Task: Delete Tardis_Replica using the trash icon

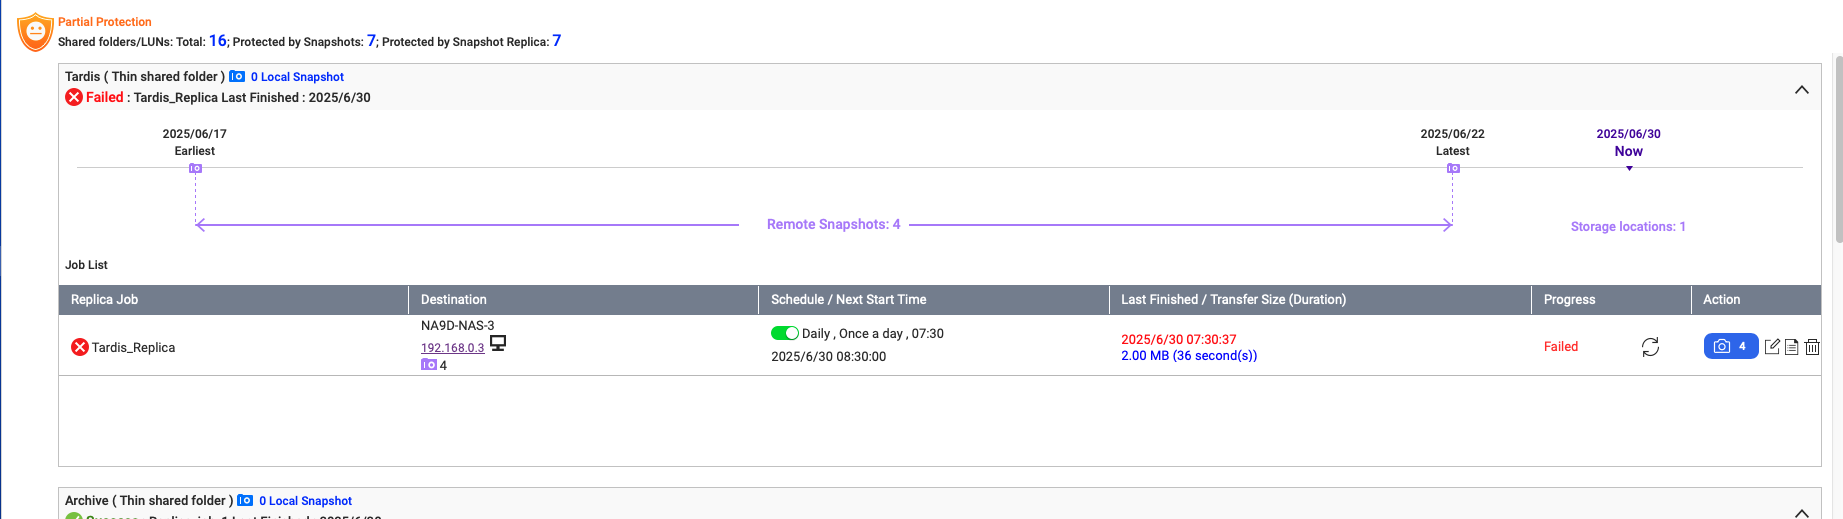Action: coord(1812,347)
